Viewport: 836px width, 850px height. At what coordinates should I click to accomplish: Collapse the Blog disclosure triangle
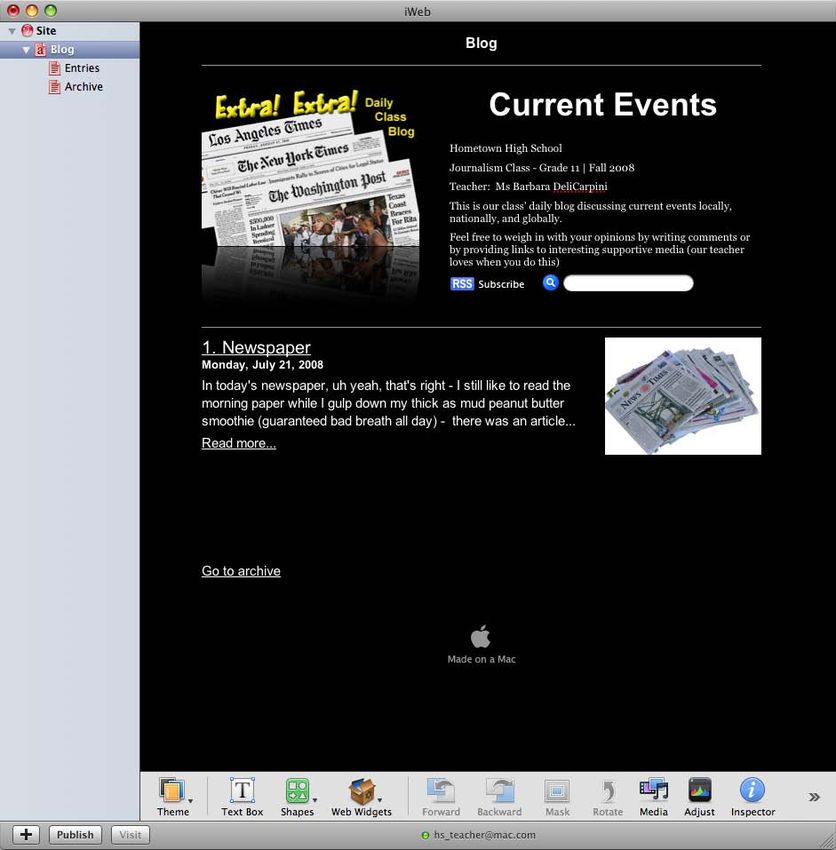point(25,50)
